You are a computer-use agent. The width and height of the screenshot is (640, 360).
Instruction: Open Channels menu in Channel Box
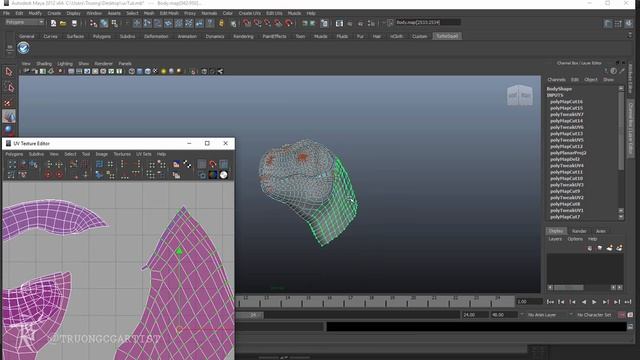click(x=556, y=80)
